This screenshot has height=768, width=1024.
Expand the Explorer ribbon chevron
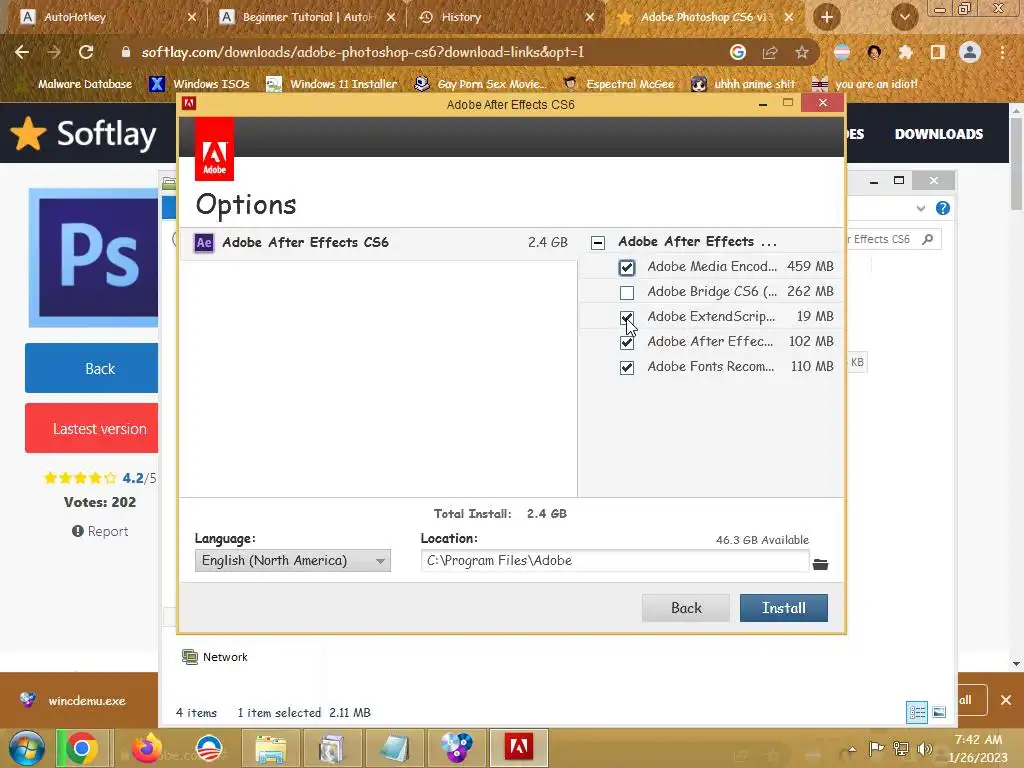921,208
